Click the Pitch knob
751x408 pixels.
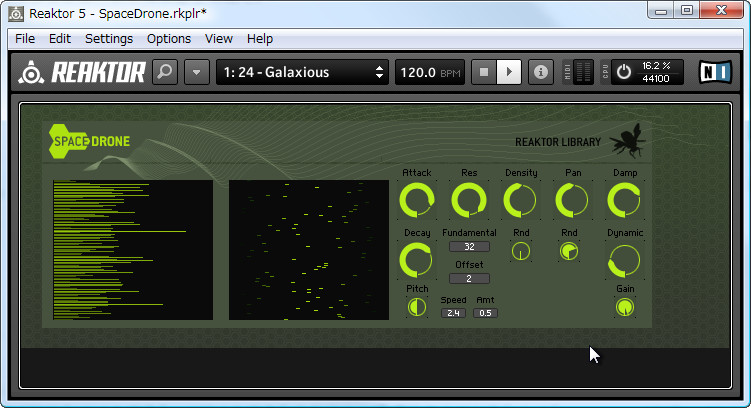coord(417,307)
